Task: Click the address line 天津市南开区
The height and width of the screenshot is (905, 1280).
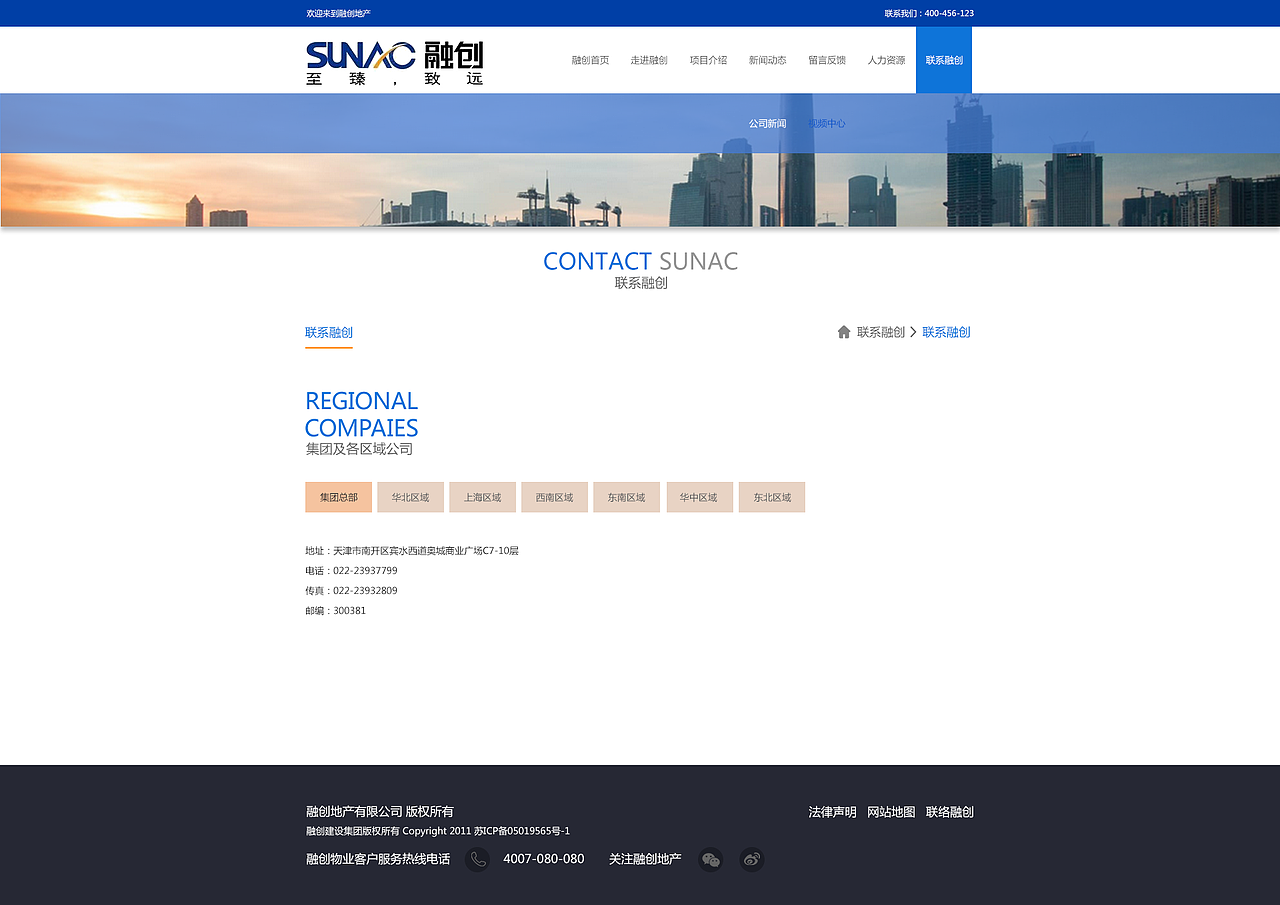Action: [x=412, y=551]
